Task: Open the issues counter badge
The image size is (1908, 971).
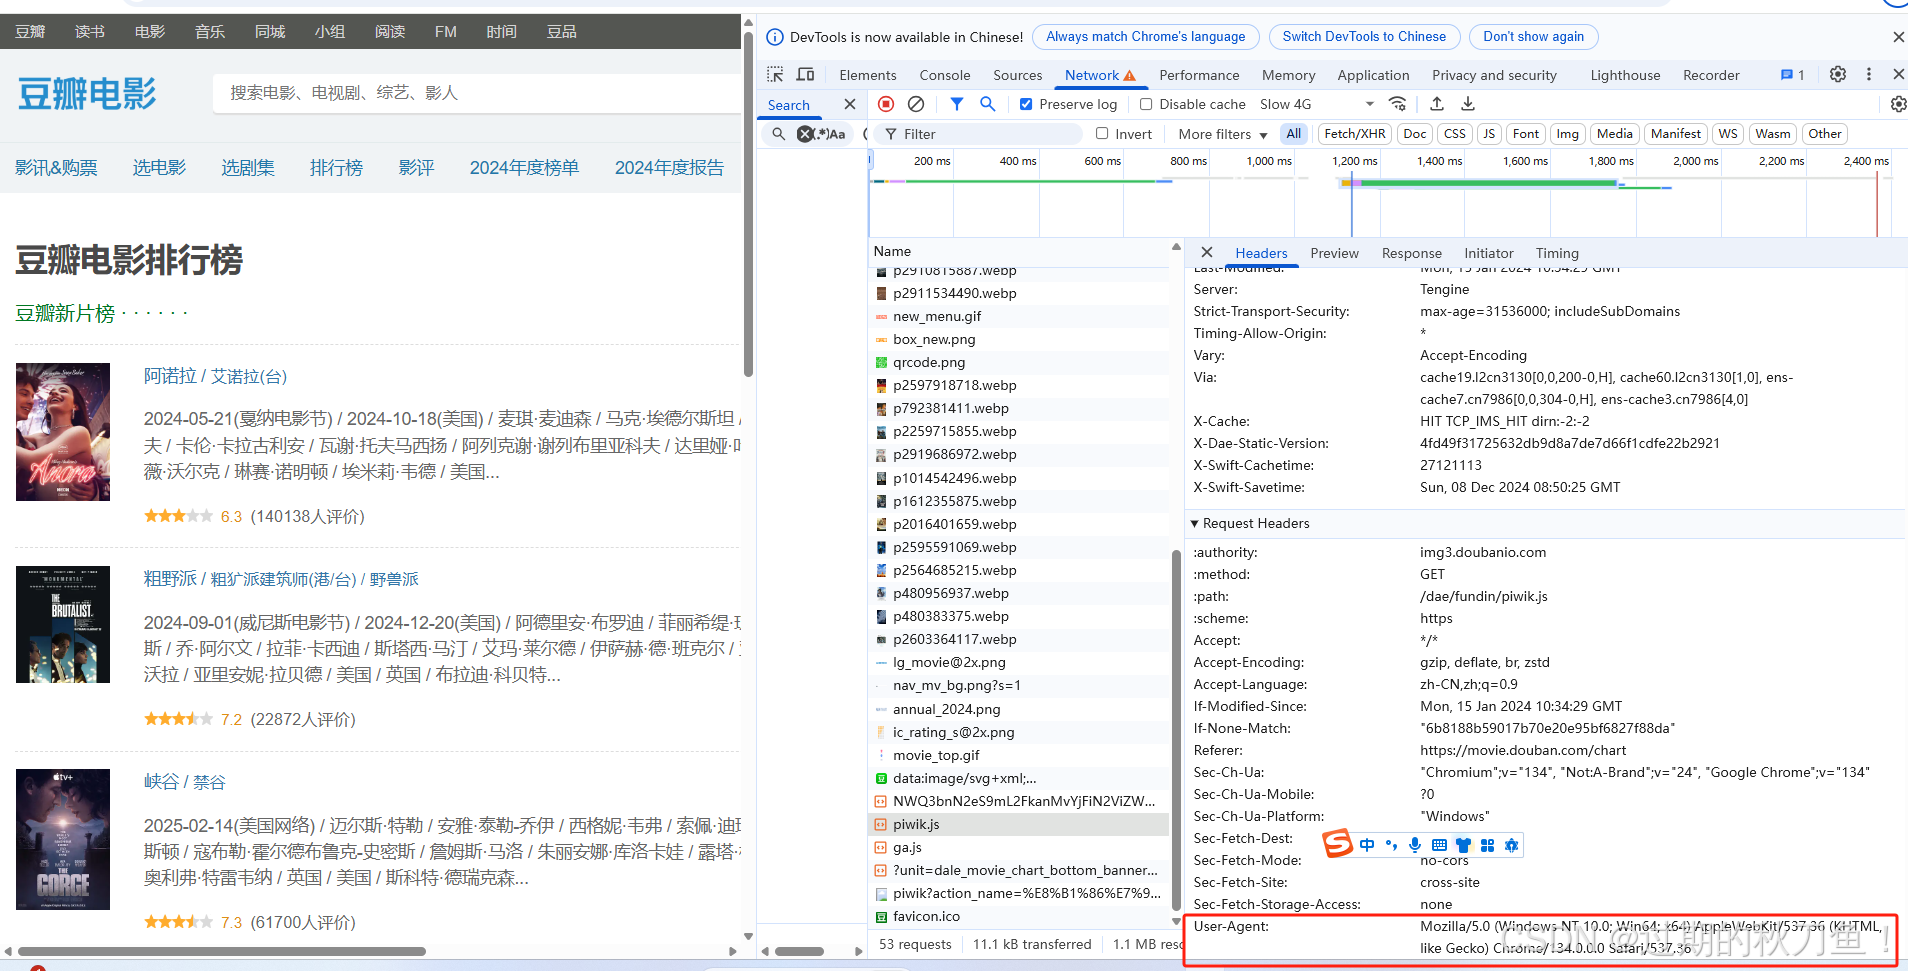Action: coord(1792,75)
